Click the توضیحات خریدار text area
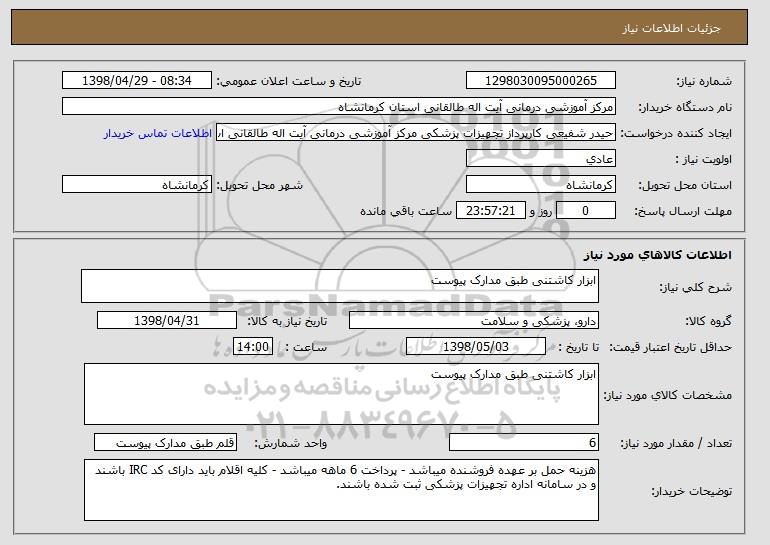770x545 pixels. 341,490
